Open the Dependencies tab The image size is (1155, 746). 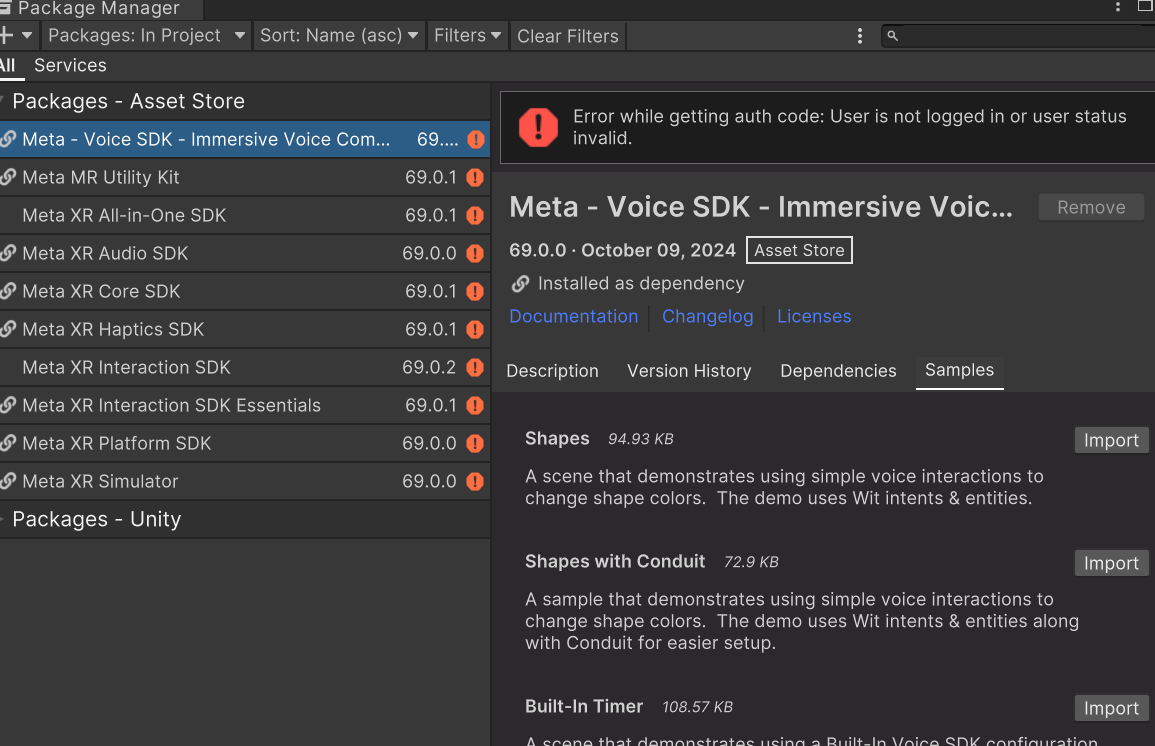point(838,370)
